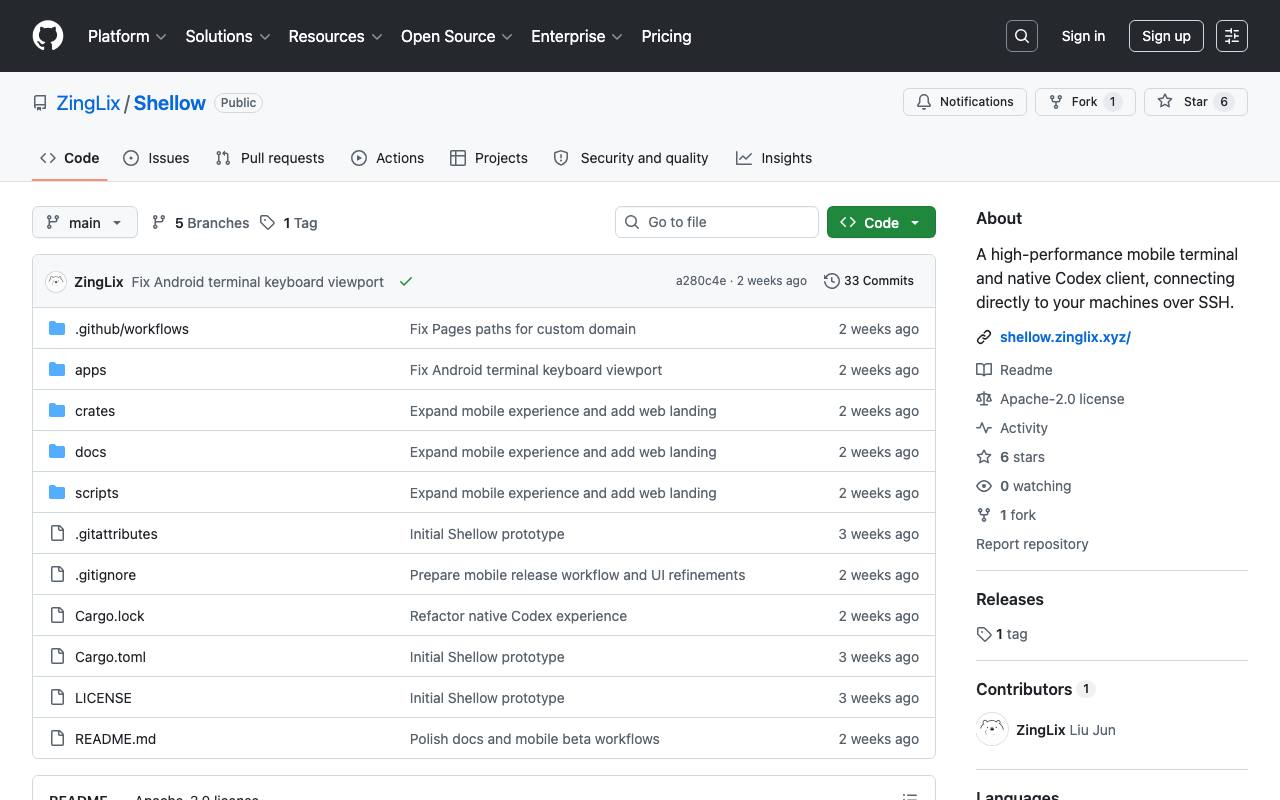This screenshot has height=800, width=1280.
Task: Open Contributors heading link
Action: (x=1035, y=689)
